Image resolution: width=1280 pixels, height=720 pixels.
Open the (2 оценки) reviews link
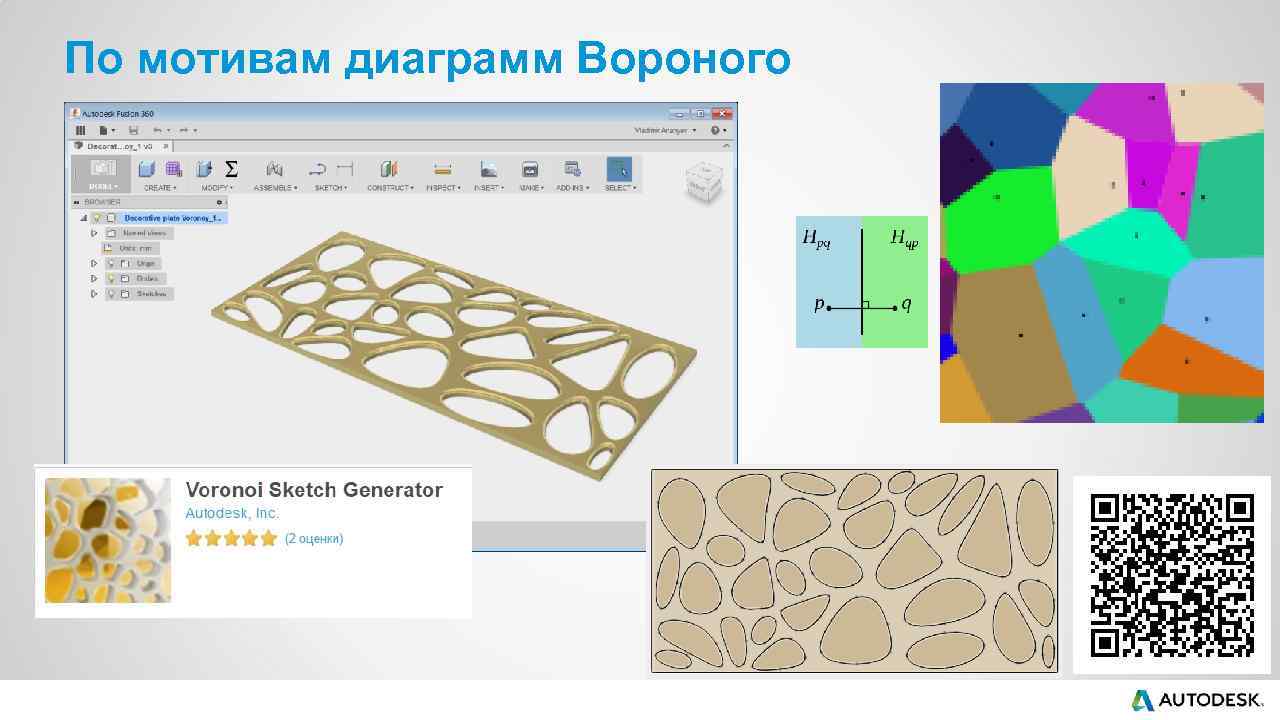314,538
